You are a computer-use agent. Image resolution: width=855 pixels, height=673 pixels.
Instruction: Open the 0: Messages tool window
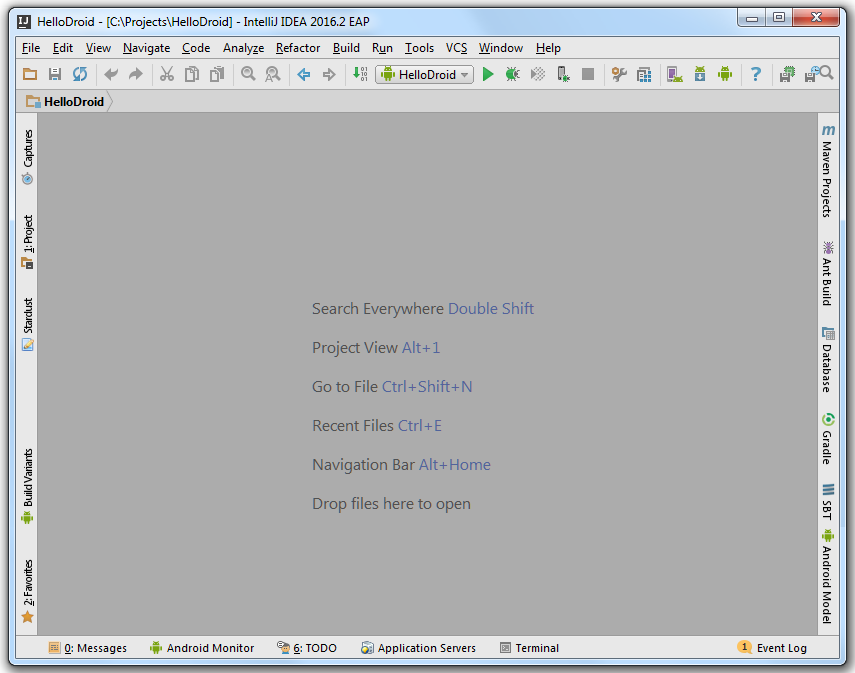click(x=87, y=648)
